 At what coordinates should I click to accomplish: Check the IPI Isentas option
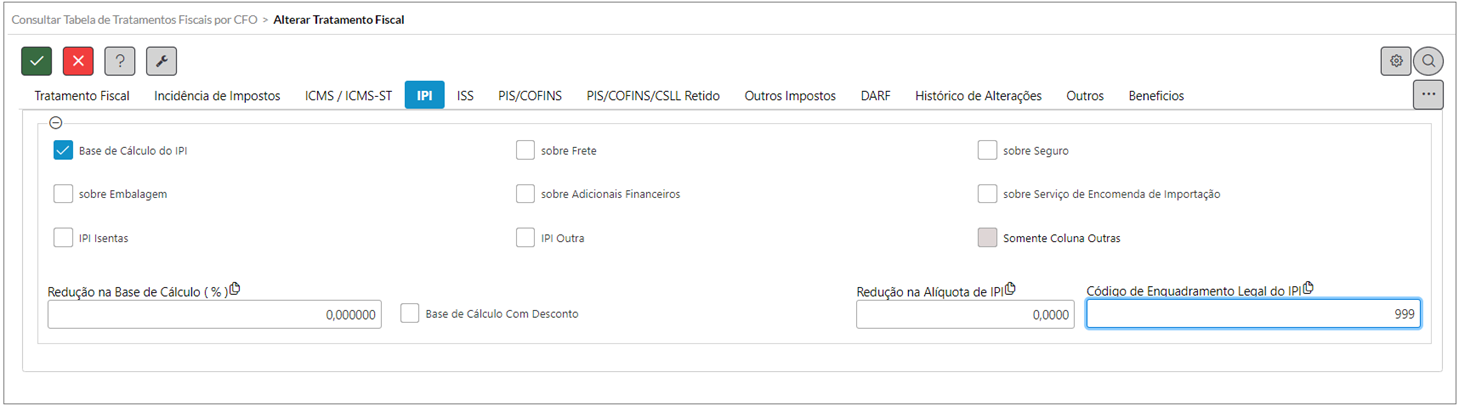tap(63, 238)
